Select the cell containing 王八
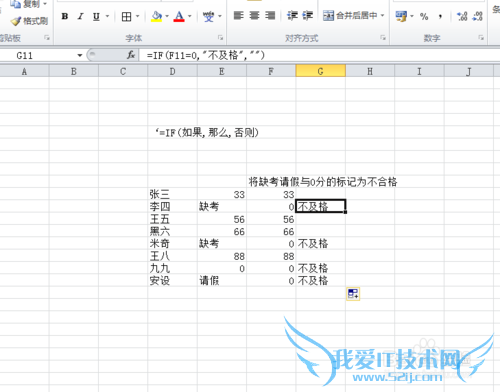Screen dimensions: 500x392 (x=172, y=256)
